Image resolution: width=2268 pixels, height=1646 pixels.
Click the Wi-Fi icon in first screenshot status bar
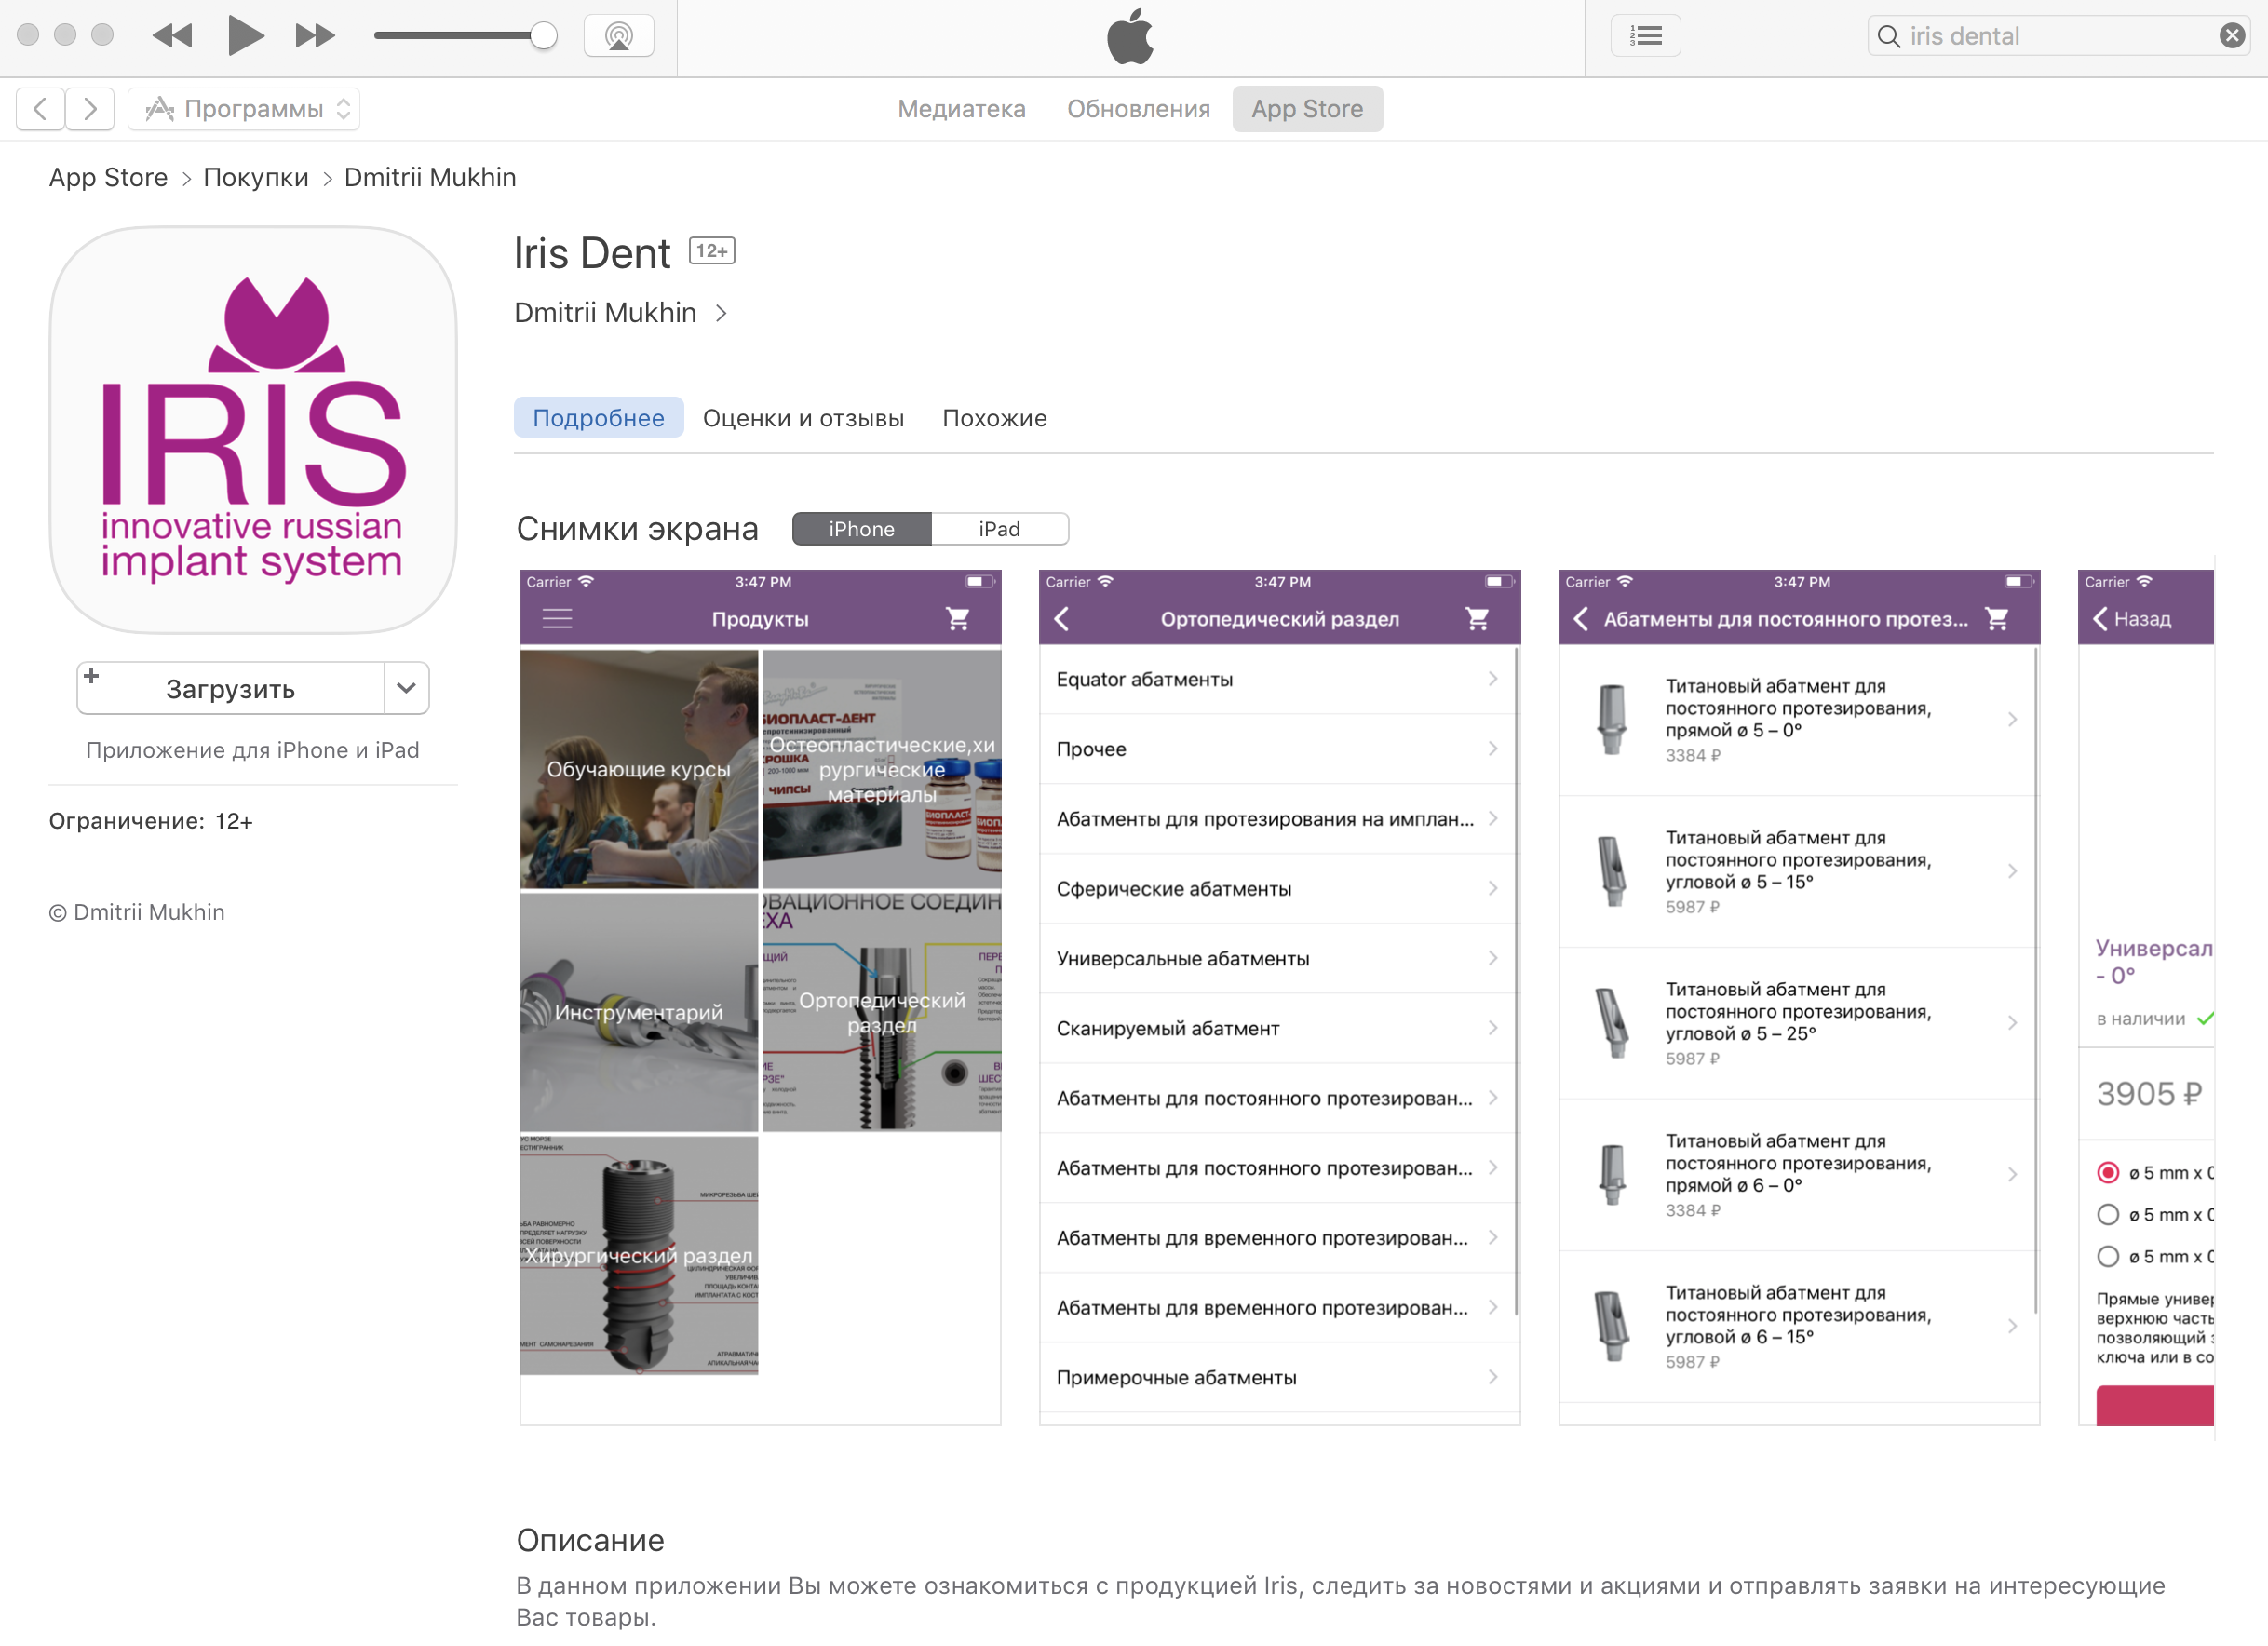586,581
